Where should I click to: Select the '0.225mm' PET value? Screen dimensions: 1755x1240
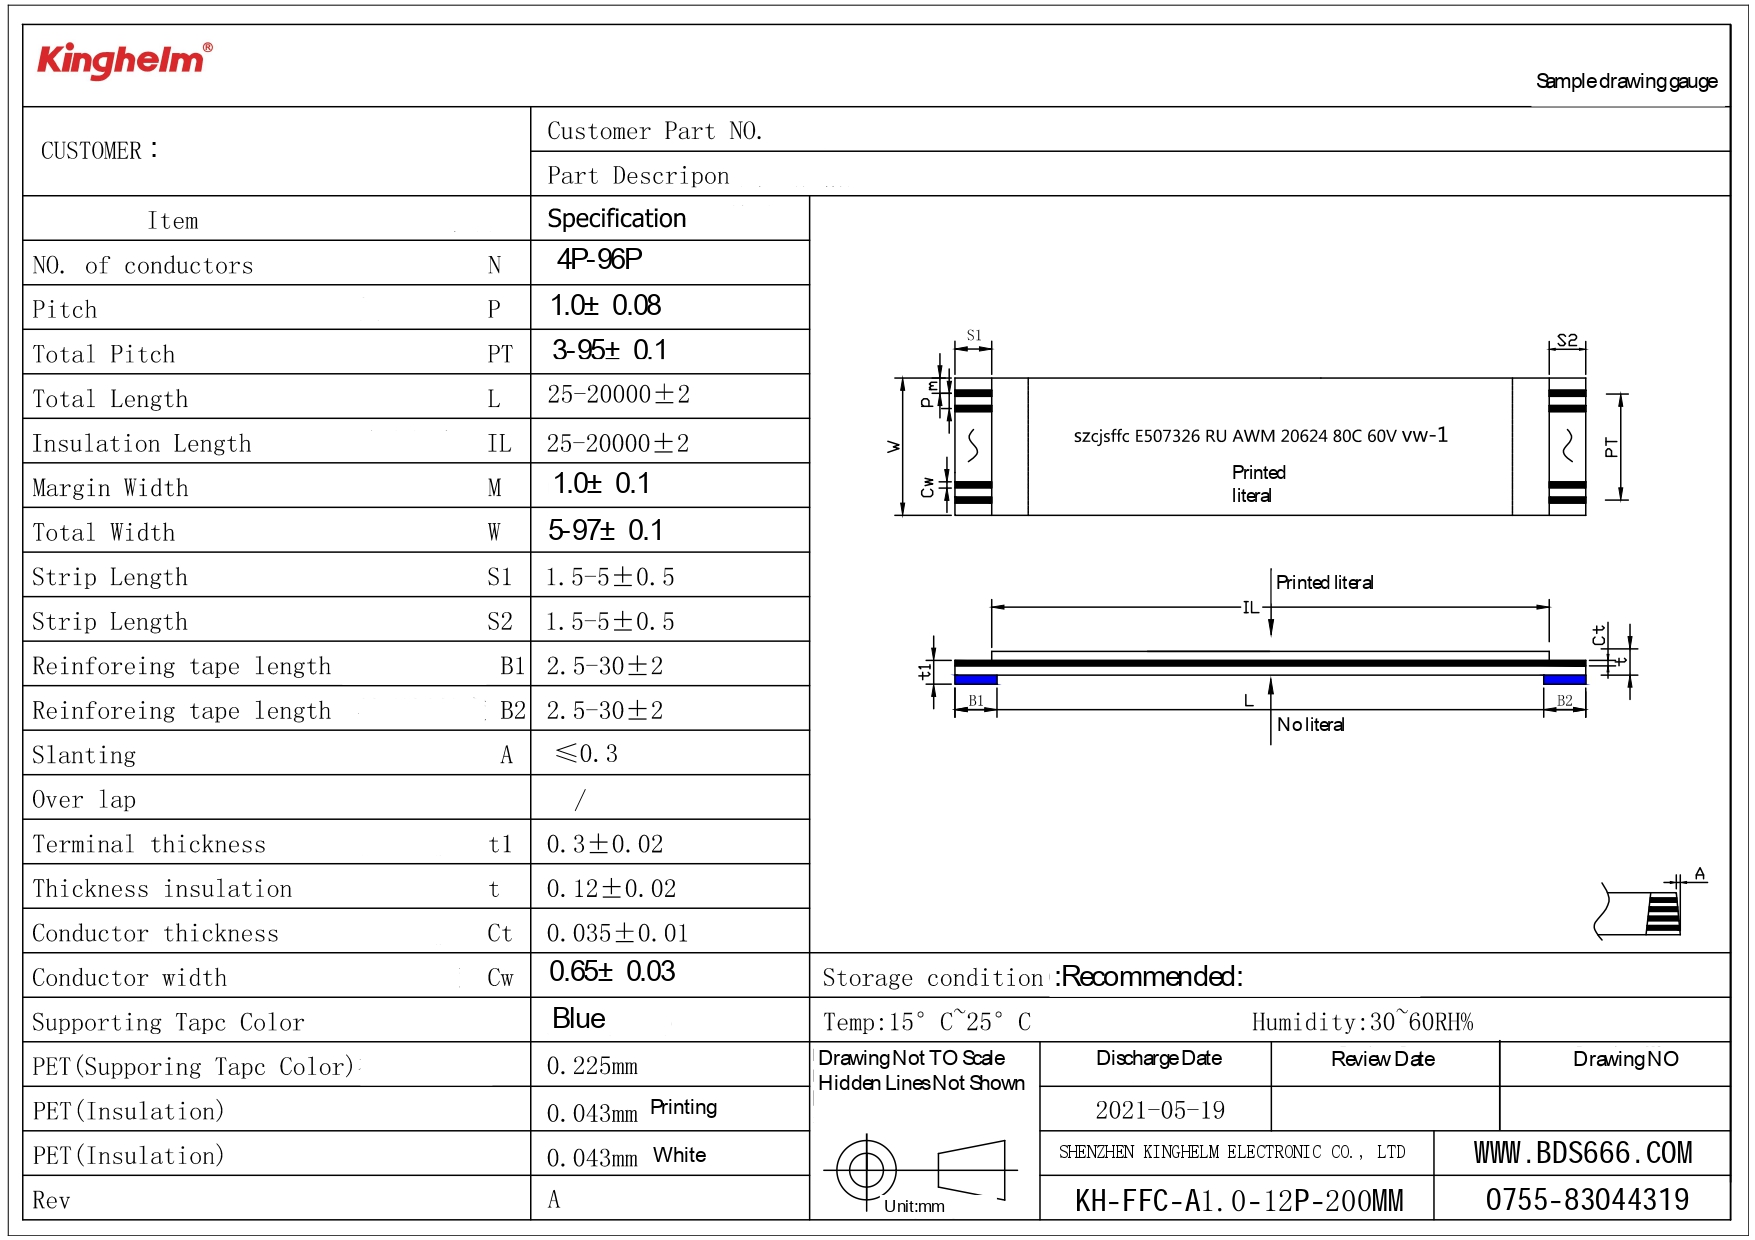click(592, 1066)
